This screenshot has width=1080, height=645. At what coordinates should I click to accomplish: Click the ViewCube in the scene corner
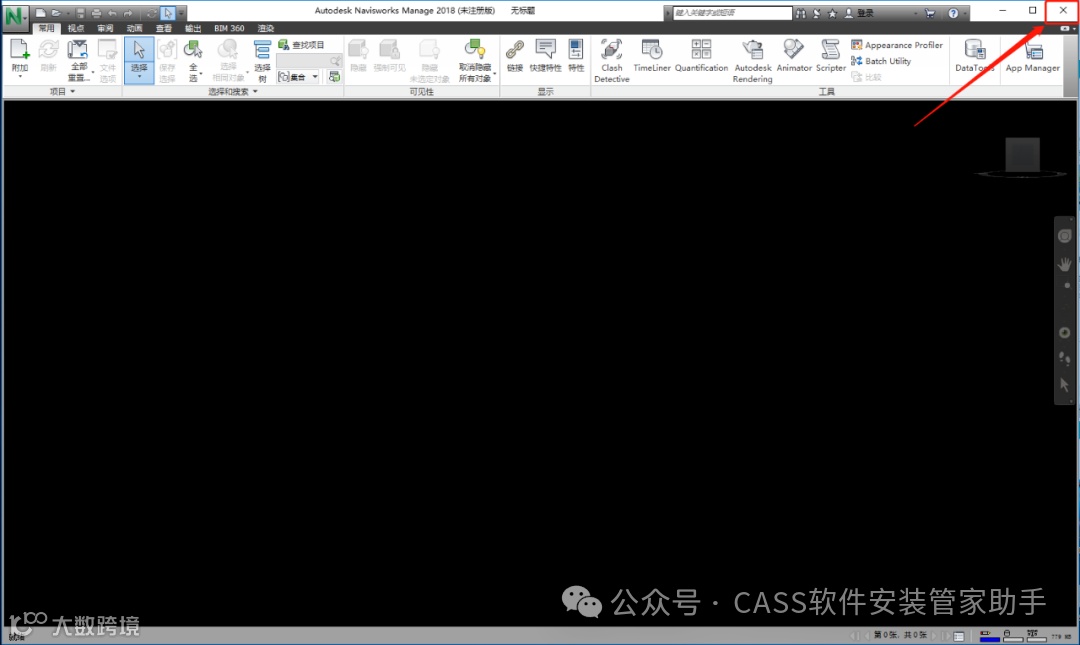coord(1022,157)
